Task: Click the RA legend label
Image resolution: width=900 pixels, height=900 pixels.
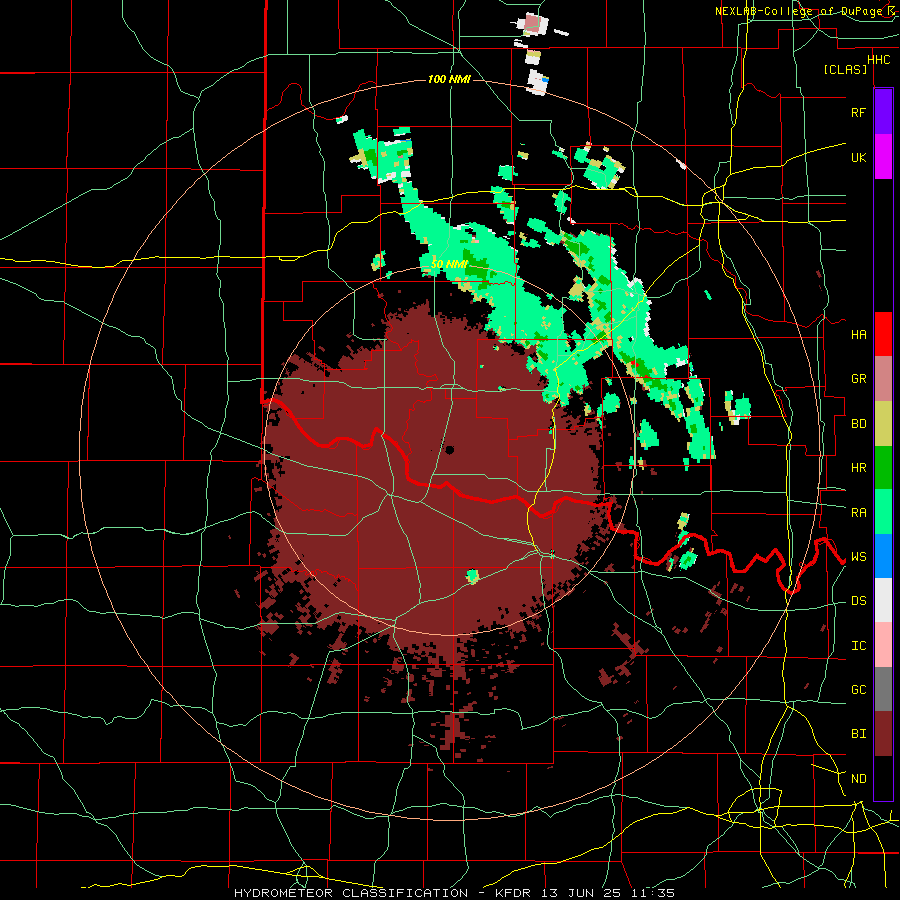Action: 858,513
